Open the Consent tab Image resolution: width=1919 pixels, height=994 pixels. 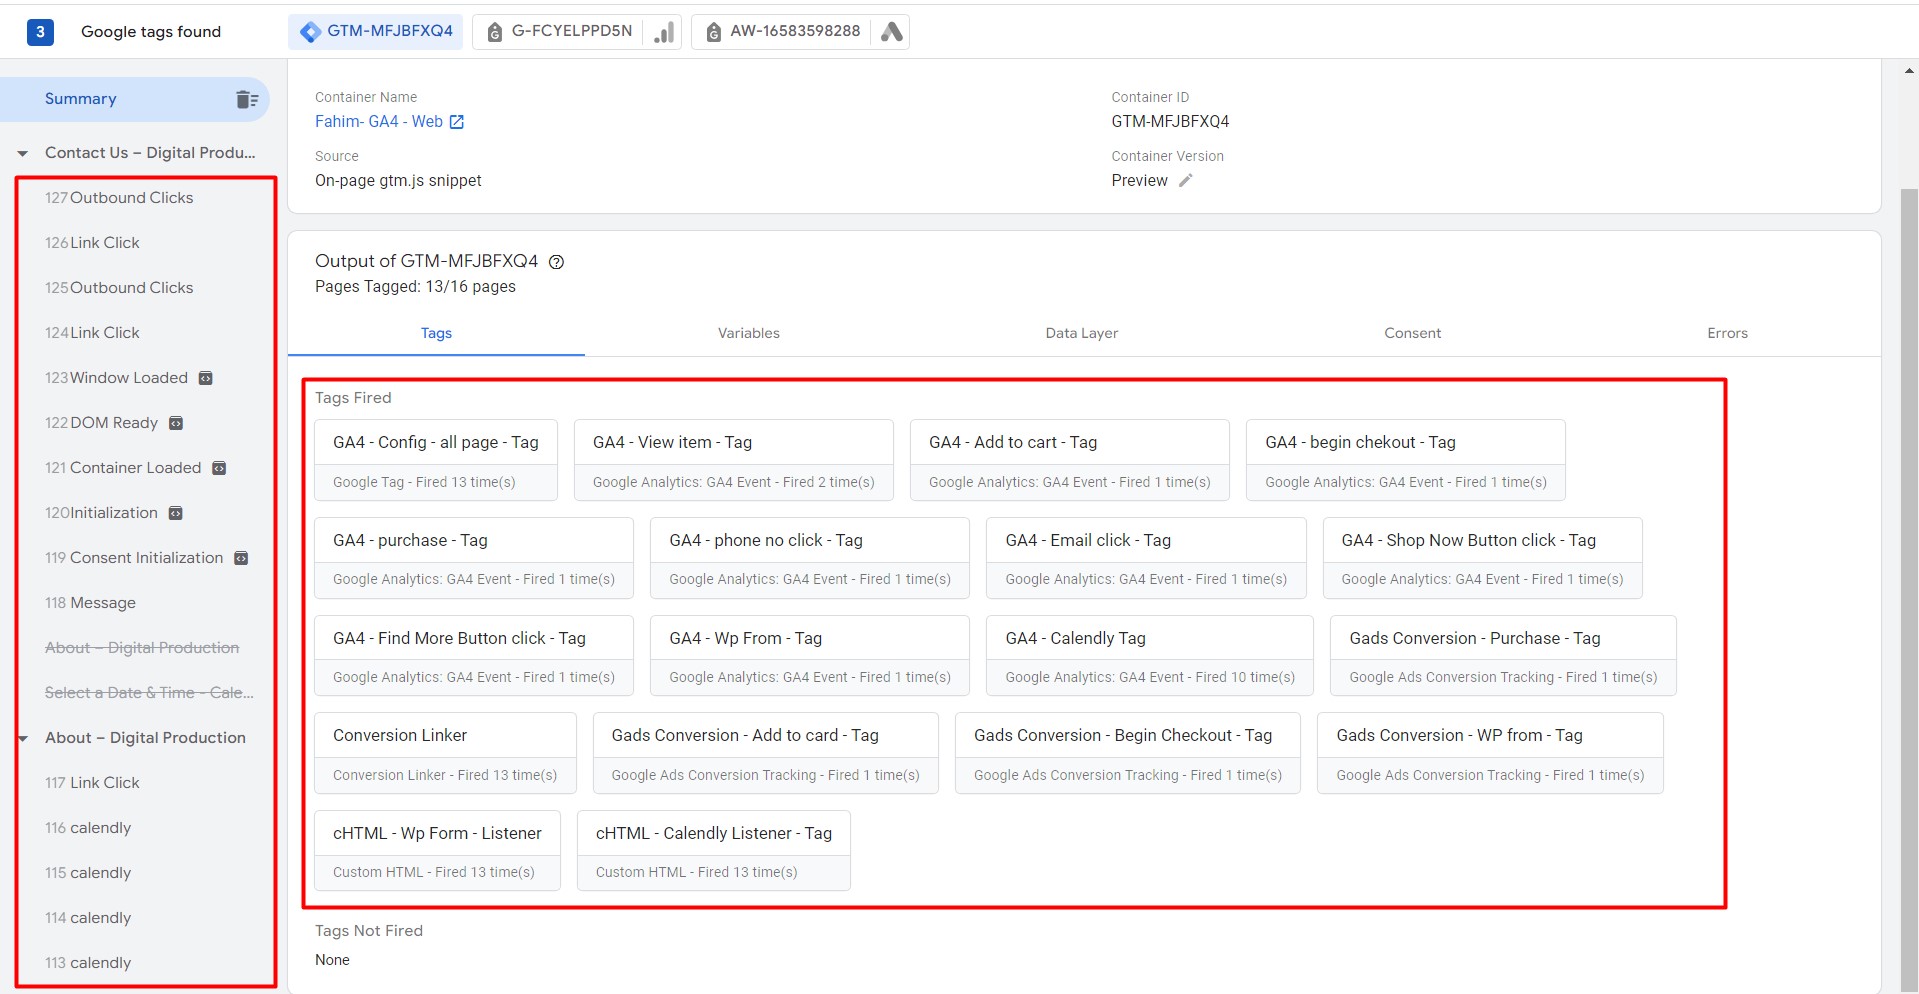[x=1413, y=334]
